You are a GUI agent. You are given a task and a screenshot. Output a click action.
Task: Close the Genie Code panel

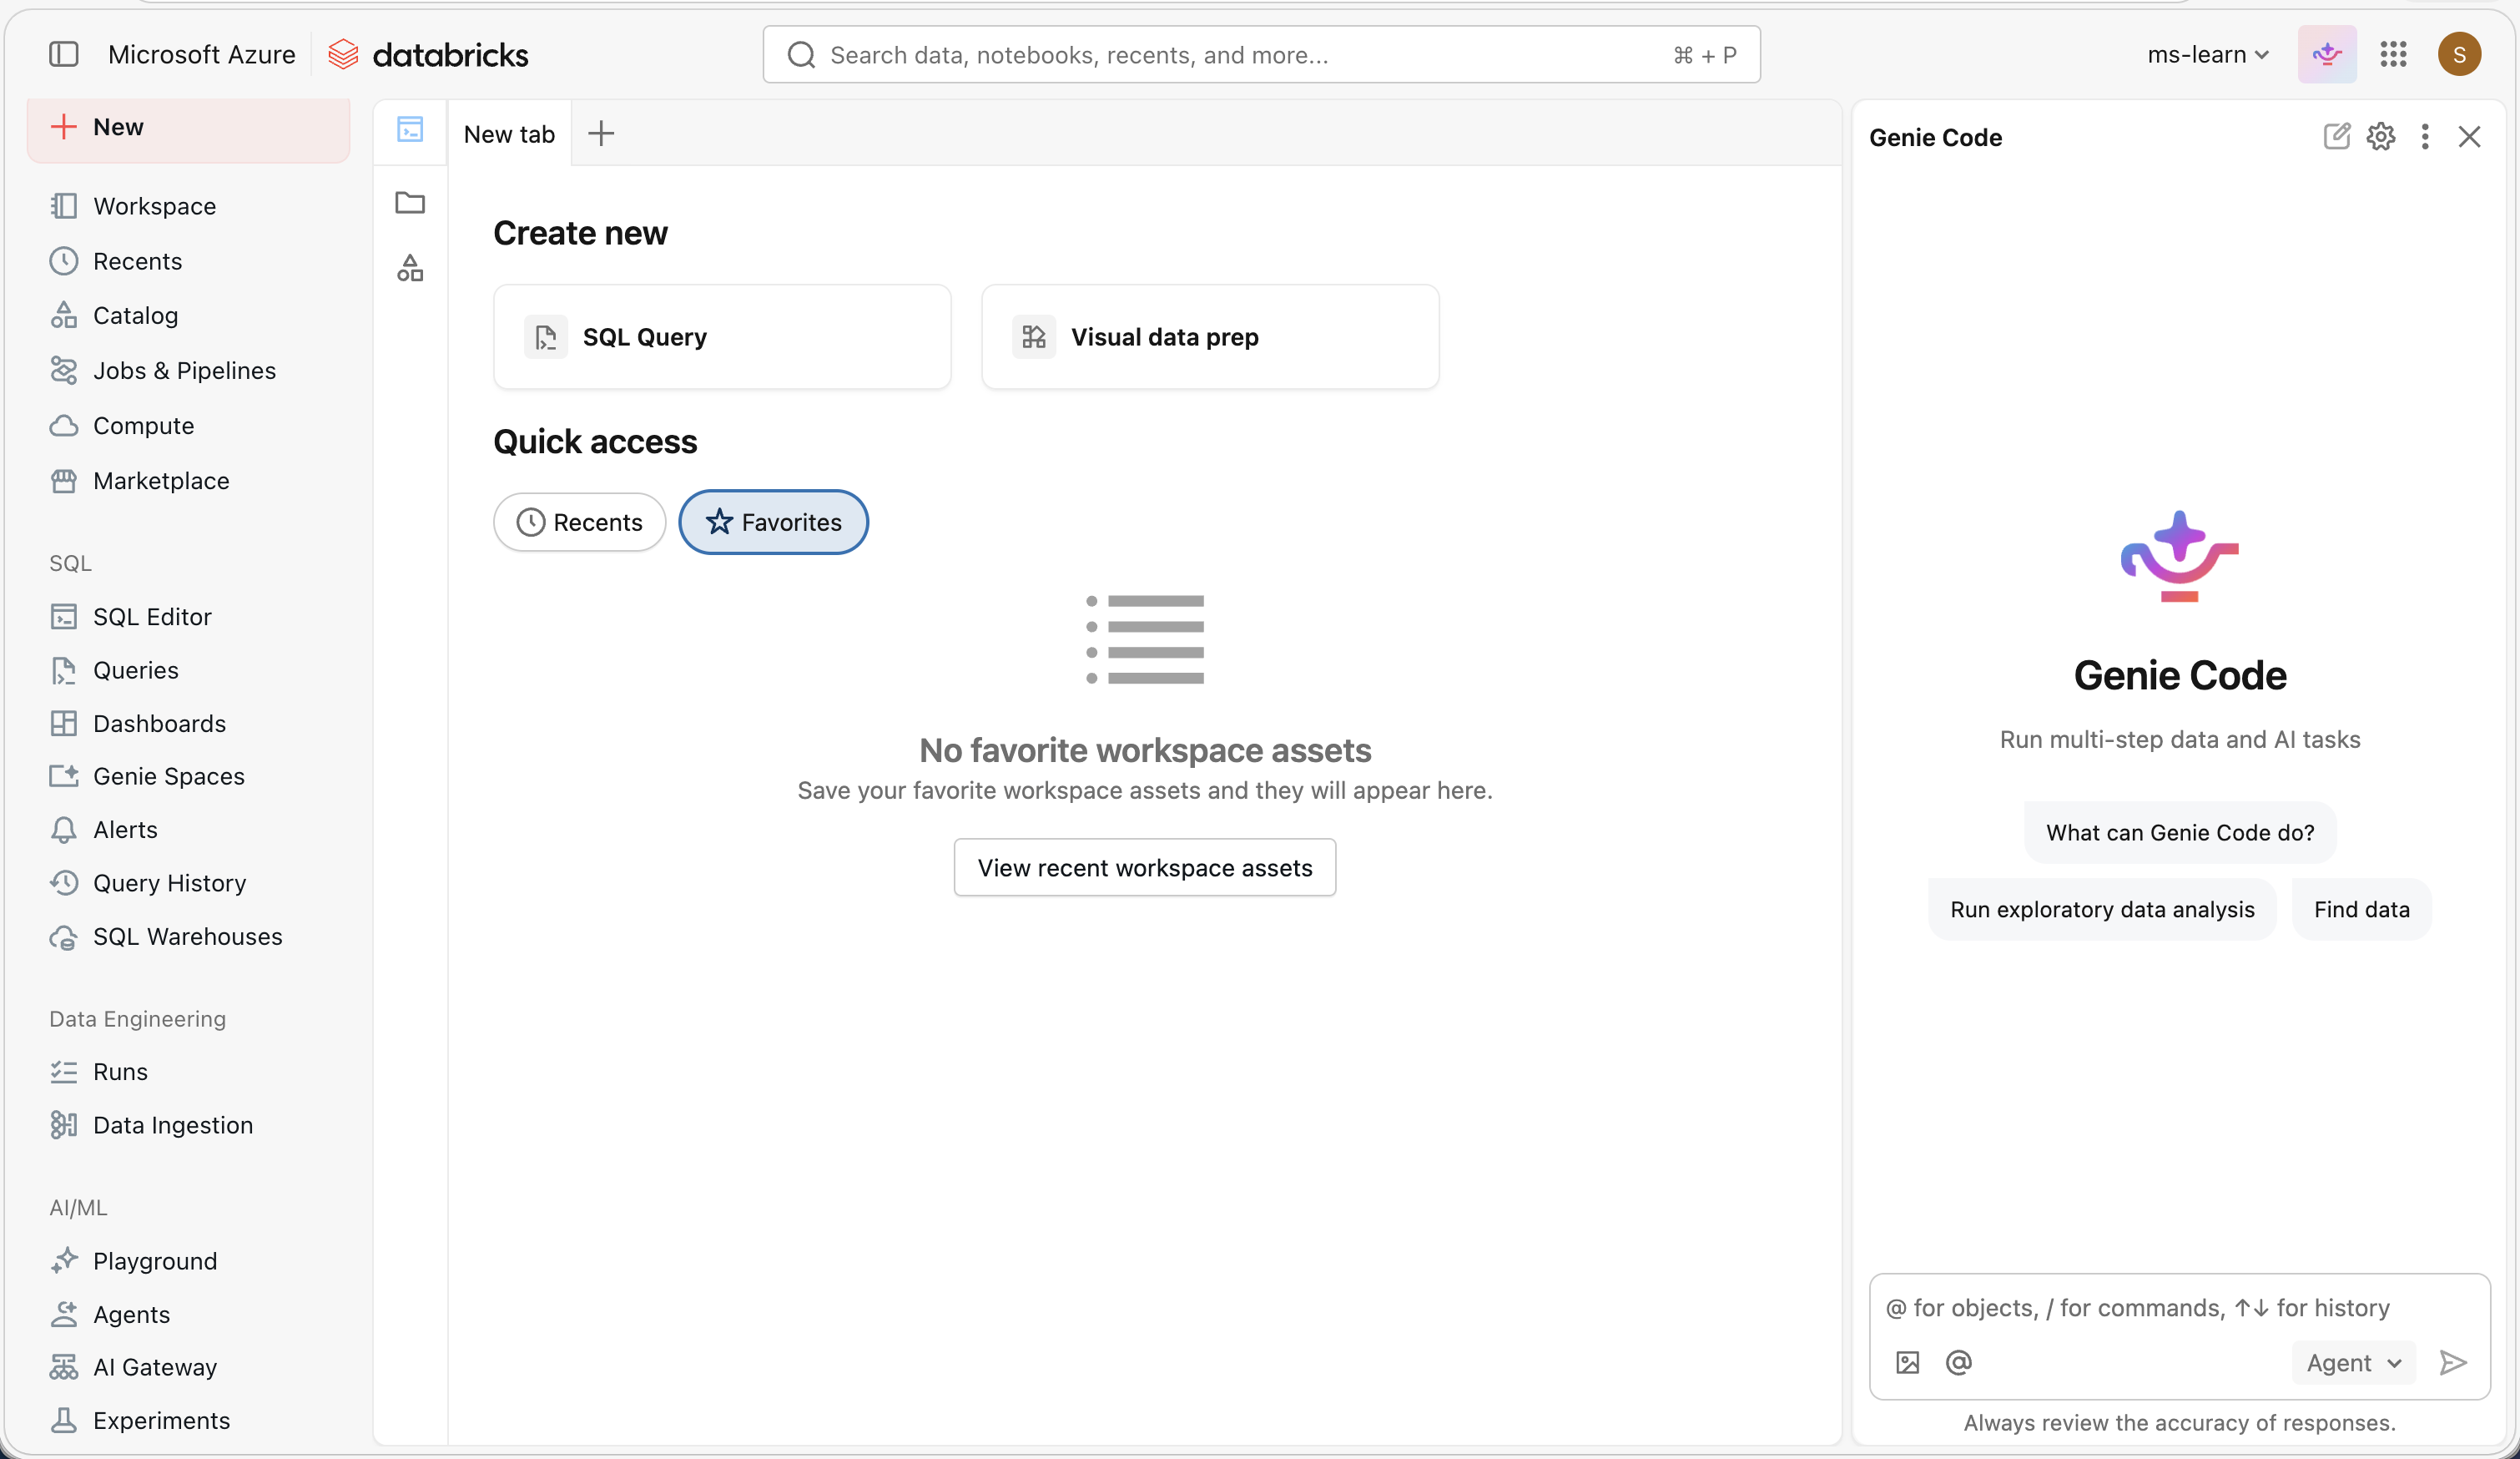click(2469, 136)
